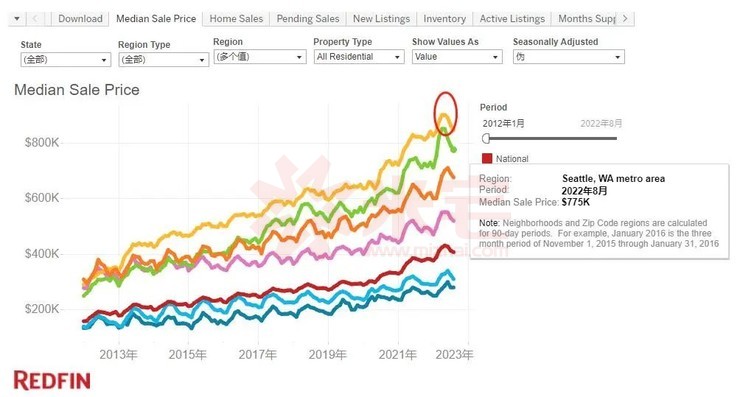Screen dimensions: 740x397
Task: Select the Inventory tab
Action: point(445,19)
